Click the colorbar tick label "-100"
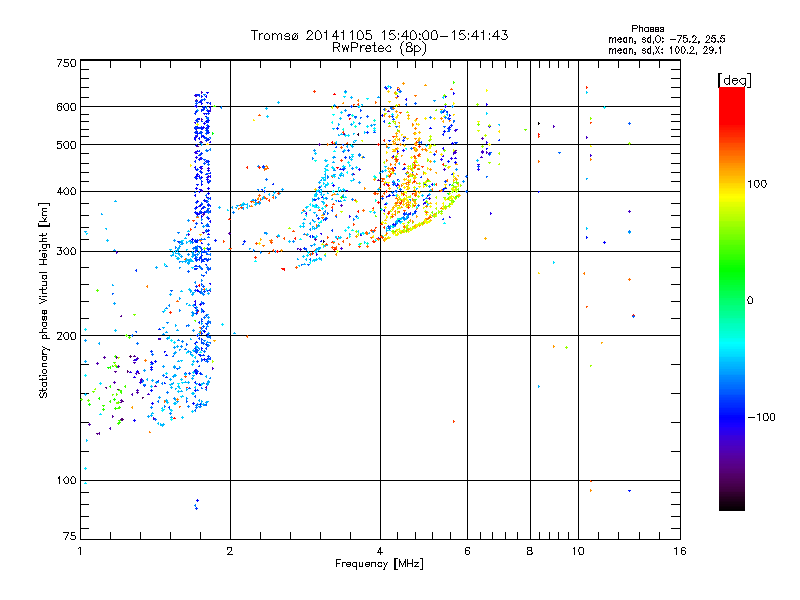 tap(762, 417)
